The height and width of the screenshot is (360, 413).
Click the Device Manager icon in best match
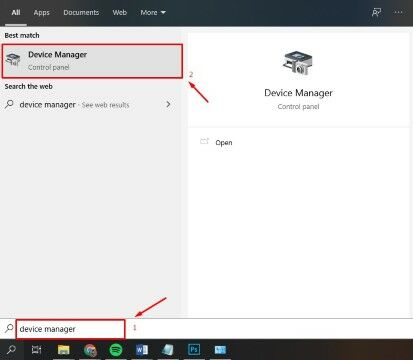click(13, 60)
